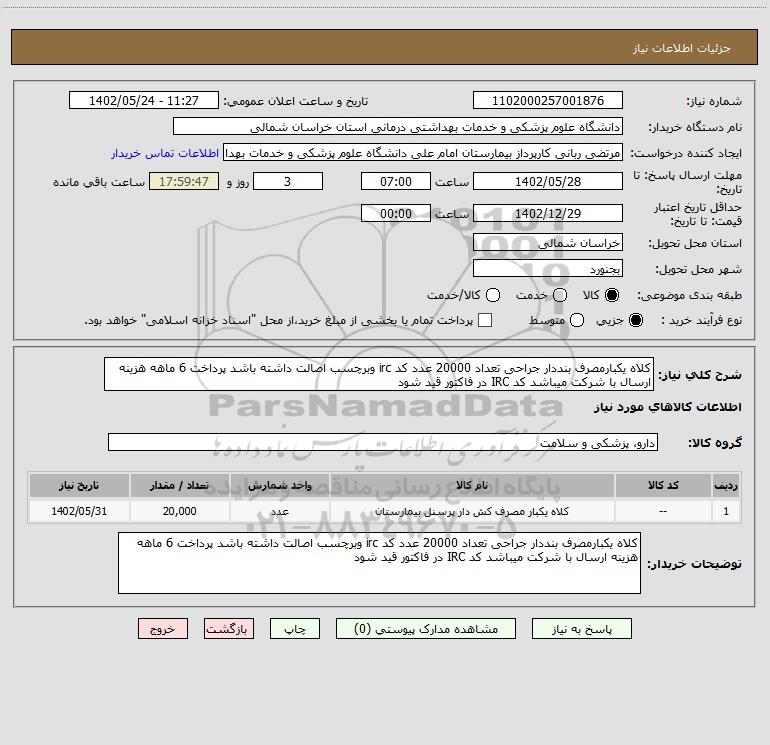
Task: Click the remaining days field 3
Action: click(288, 181)
